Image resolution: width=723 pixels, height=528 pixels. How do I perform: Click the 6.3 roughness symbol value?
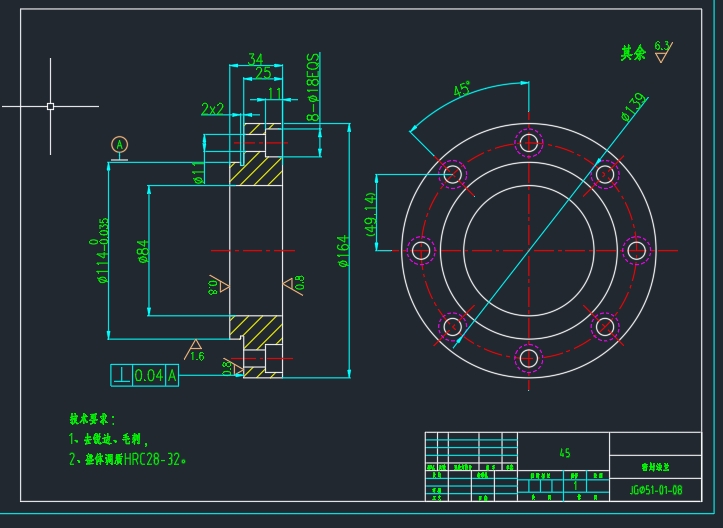pyautogui.click(x=662, y=46)
